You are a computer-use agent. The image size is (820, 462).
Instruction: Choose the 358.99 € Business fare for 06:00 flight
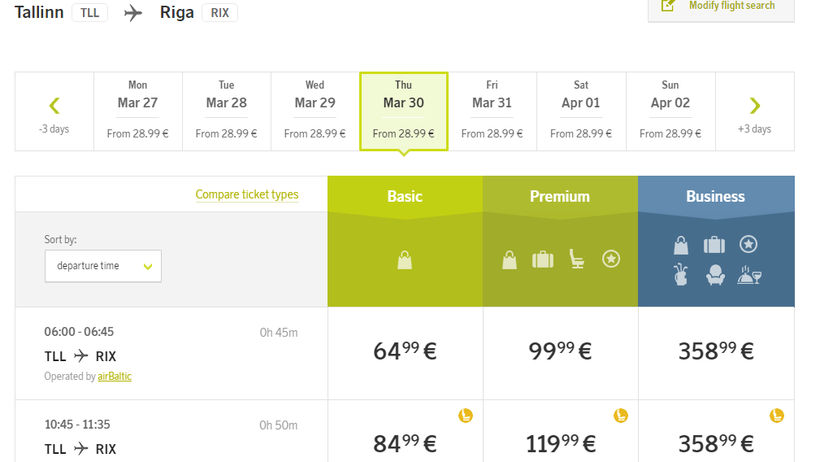[x=715, y=352]
